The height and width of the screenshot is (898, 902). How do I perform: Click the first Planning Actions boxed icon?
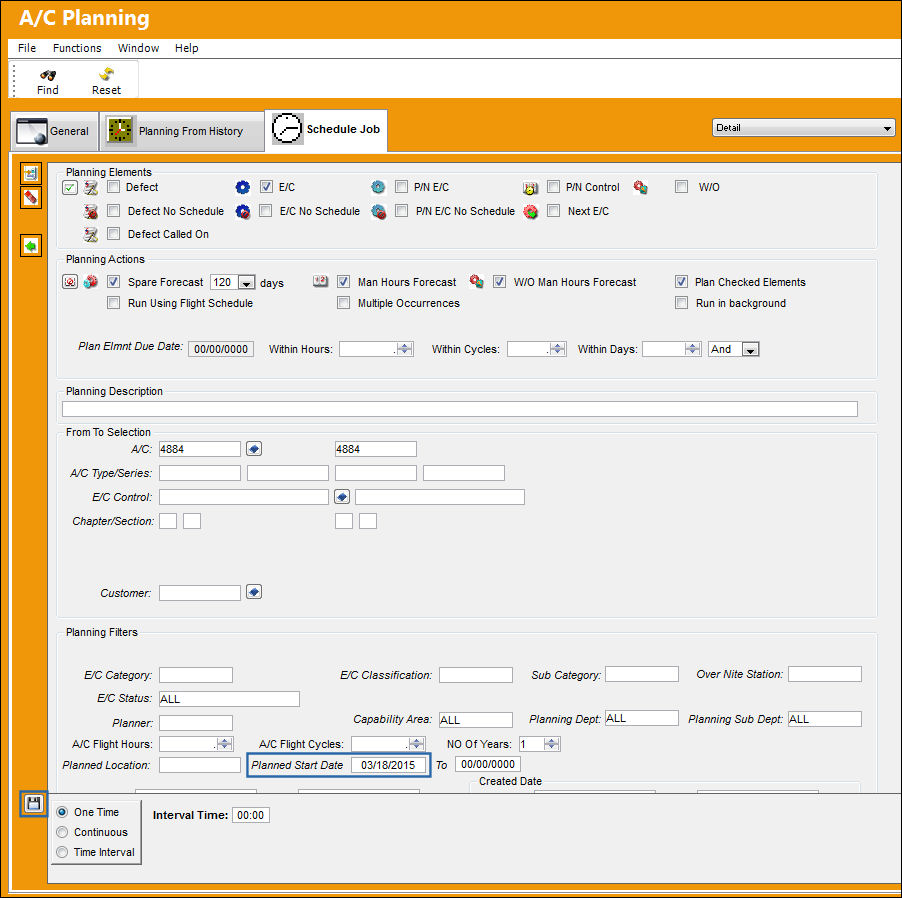click(x=70, y=282)
